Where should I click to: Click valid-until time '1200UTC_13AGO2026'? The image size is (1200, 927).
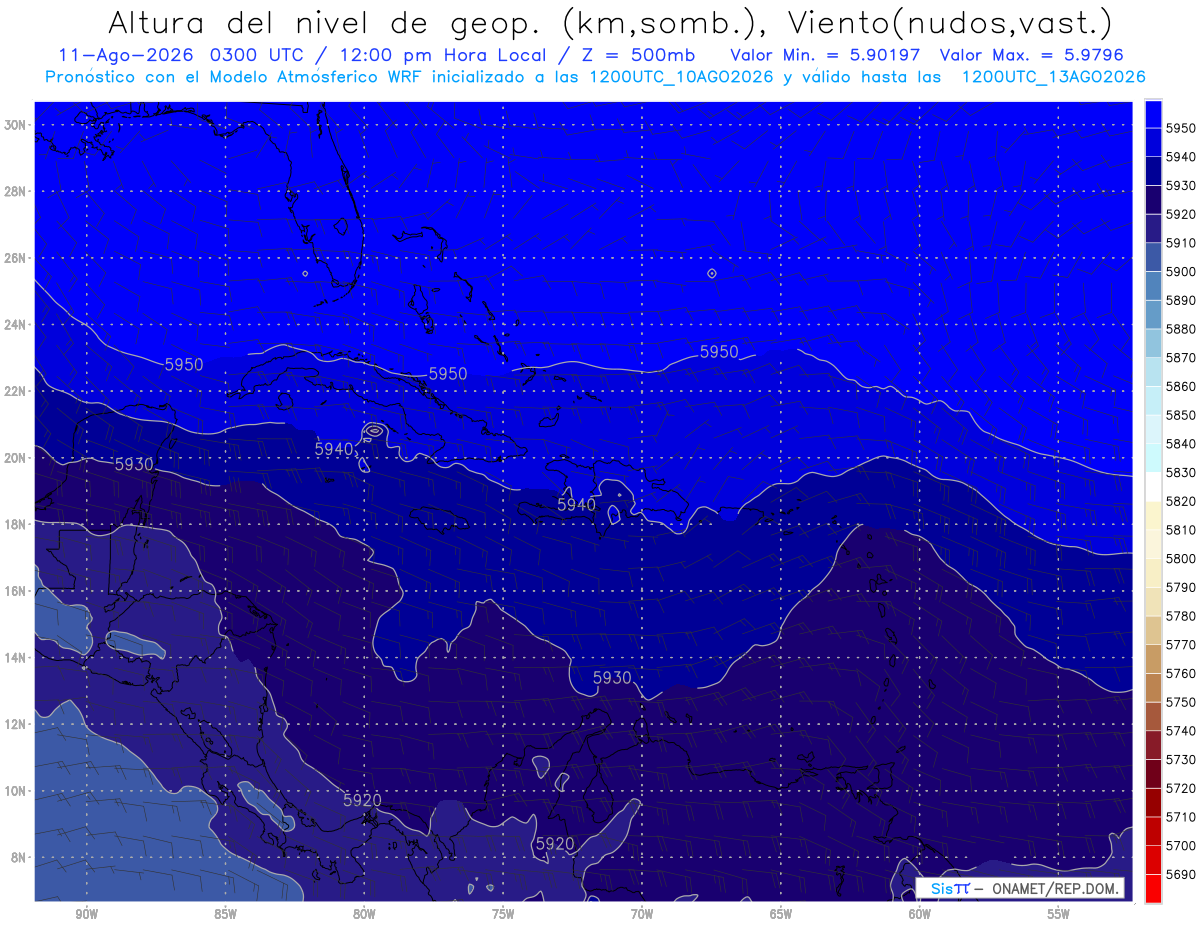[1053, 77]
